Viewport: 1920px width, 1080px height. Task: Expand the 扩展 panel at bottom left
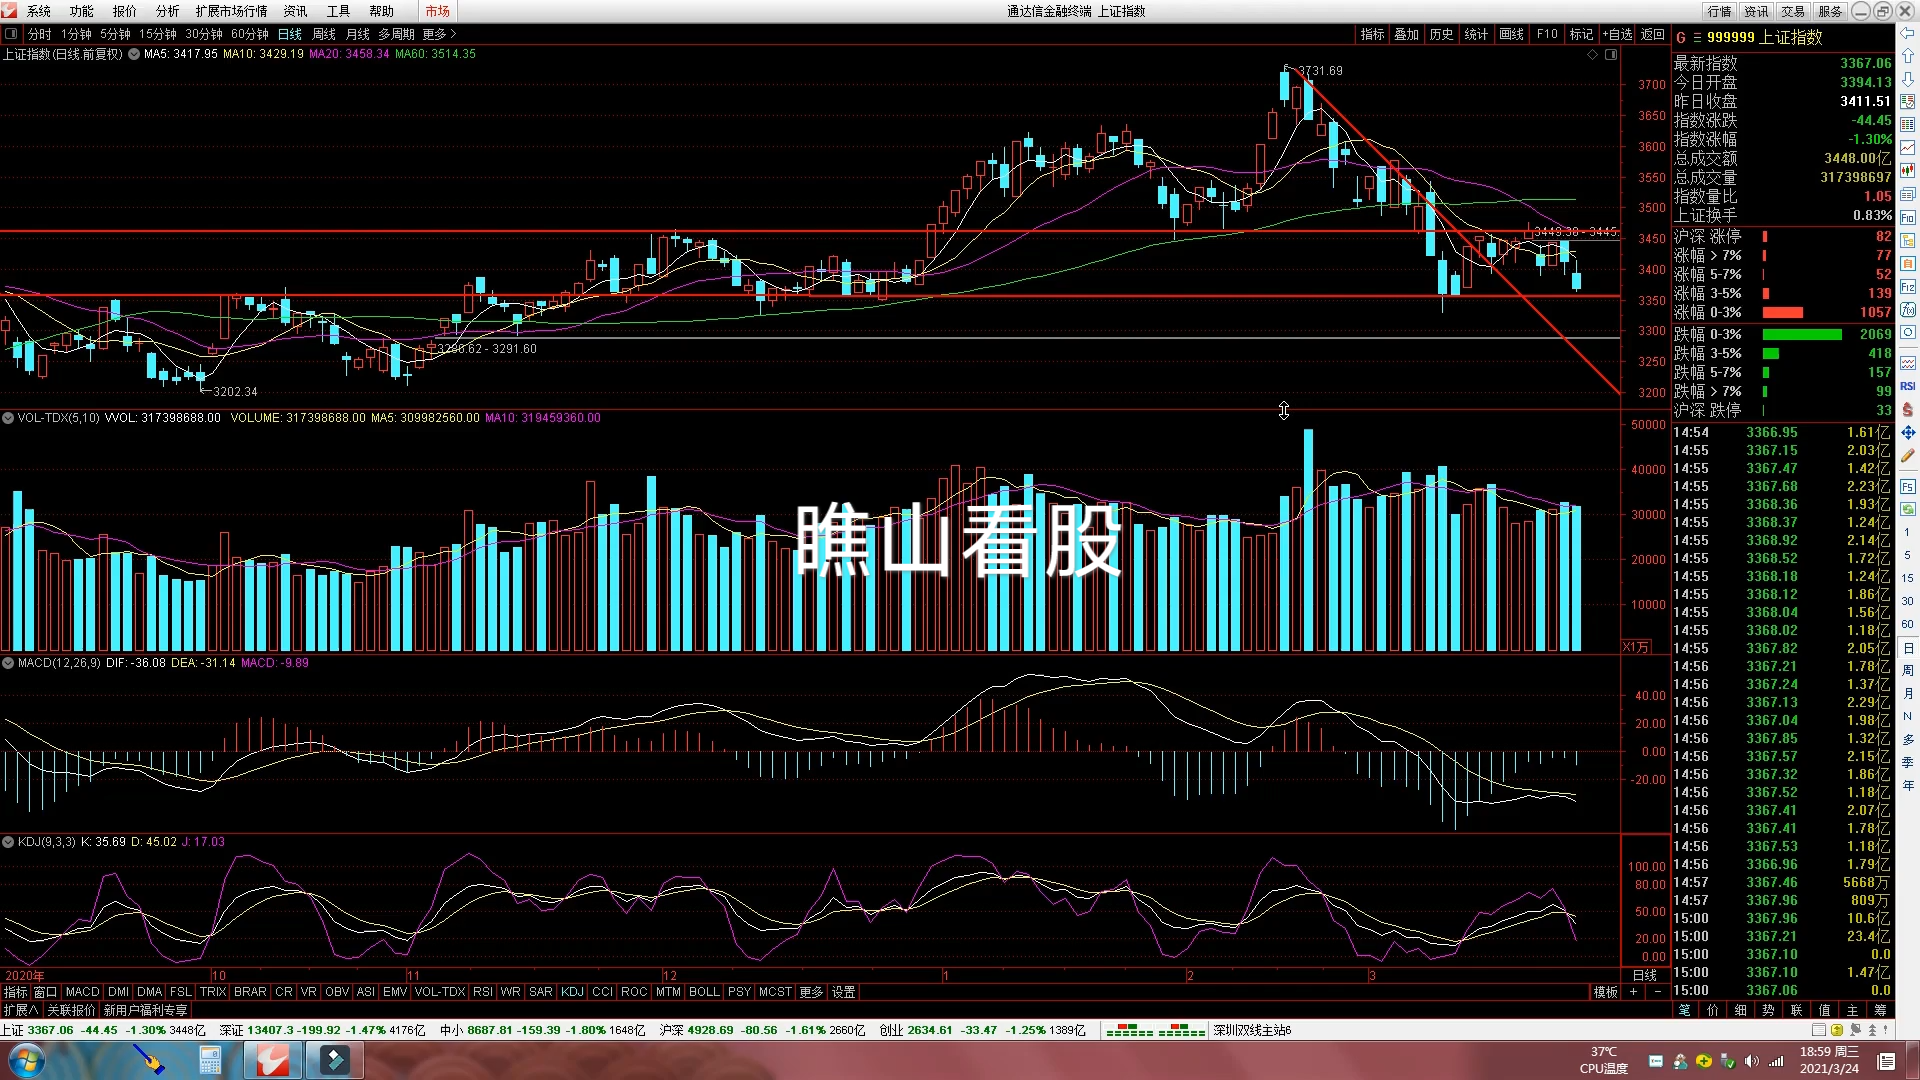[20, 1010]
